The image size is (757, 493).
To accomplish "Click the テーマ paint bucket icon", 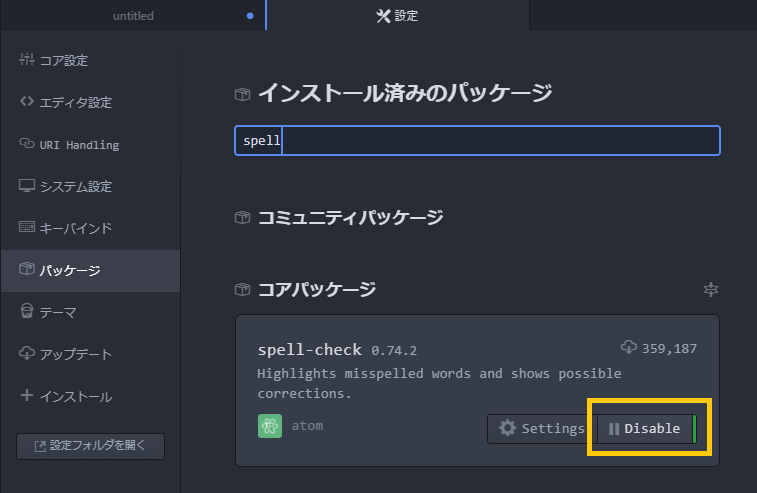I will (x=27, y=310).
